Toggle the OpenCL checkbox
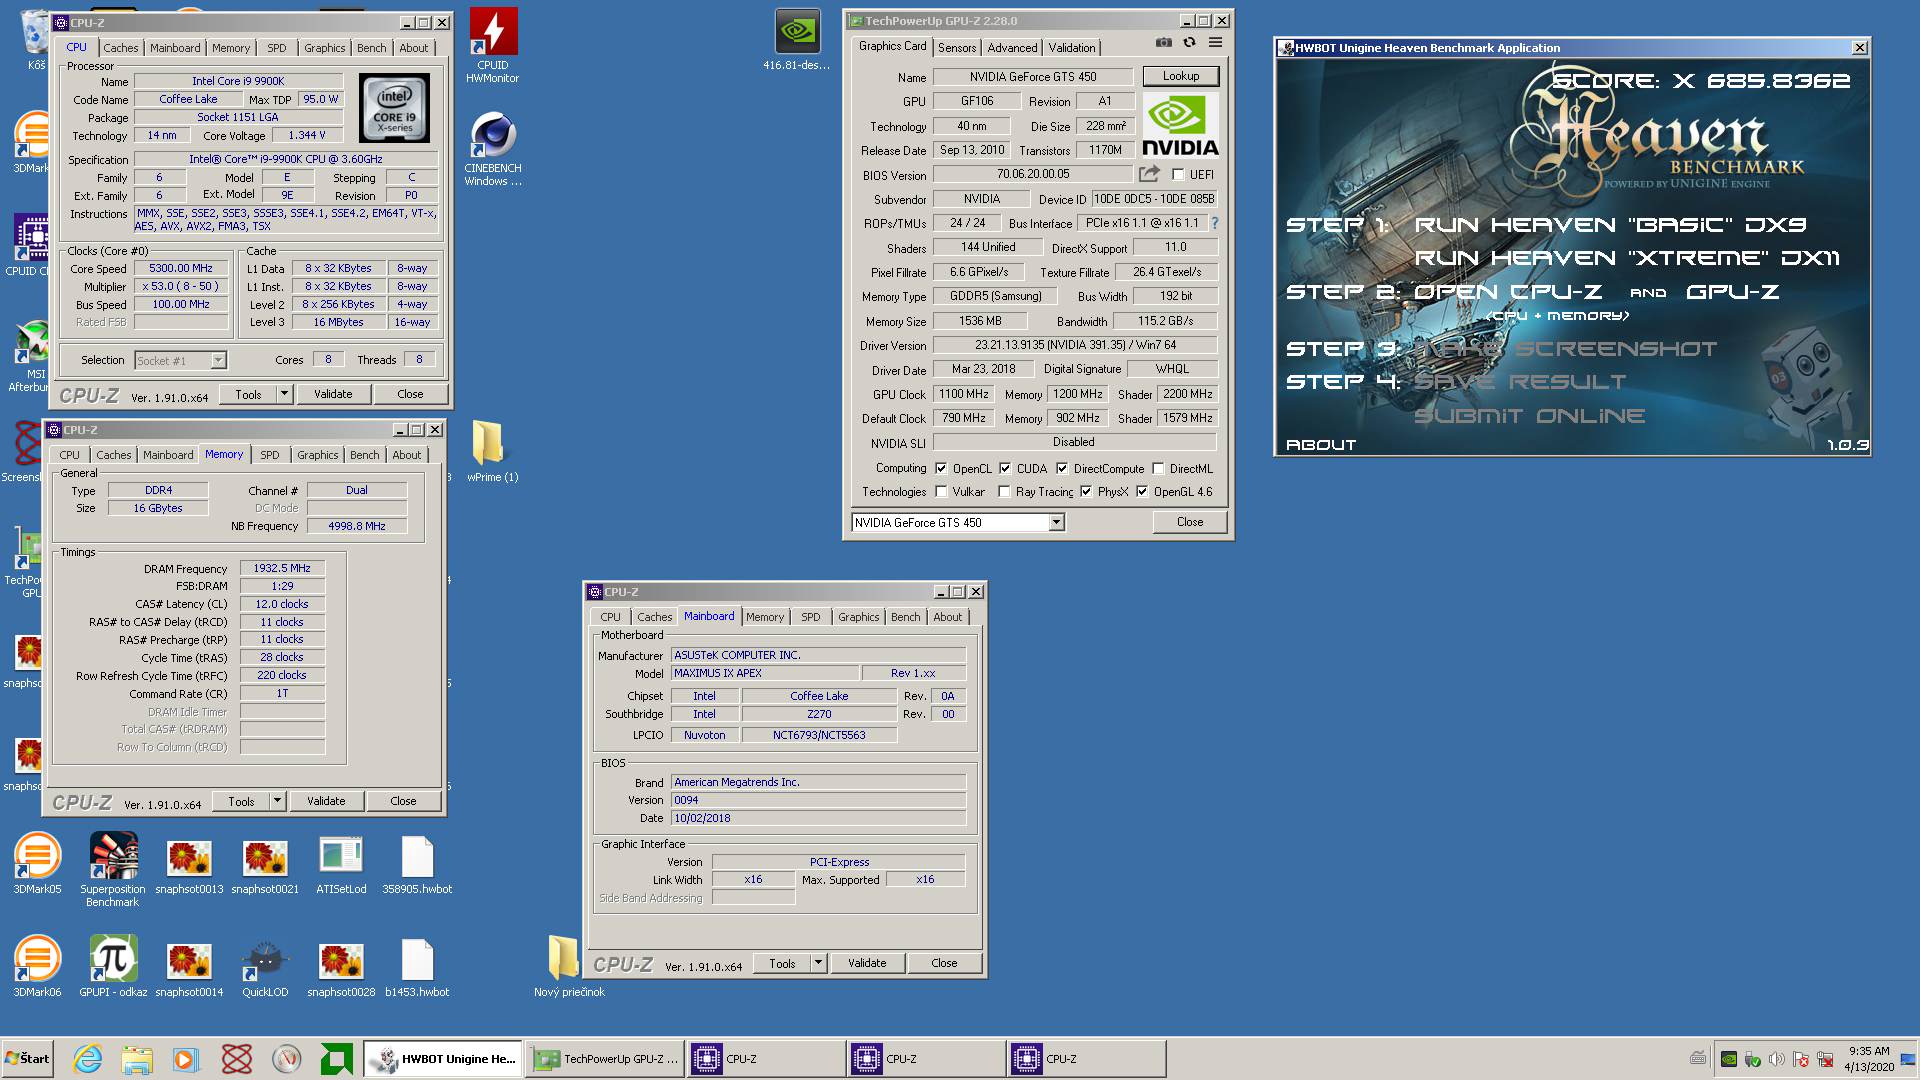The height and width of the screenshot is (1080, 1920). [941, 468]
